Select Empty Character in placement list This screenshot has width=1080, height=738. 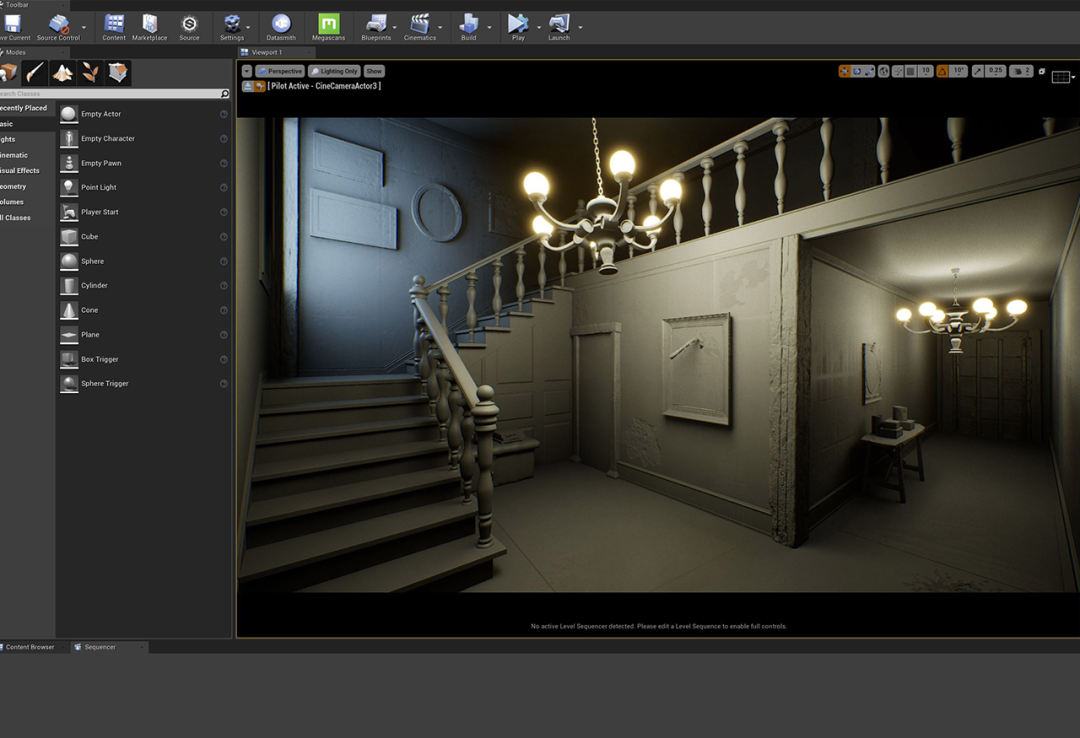tap(145, 139)
